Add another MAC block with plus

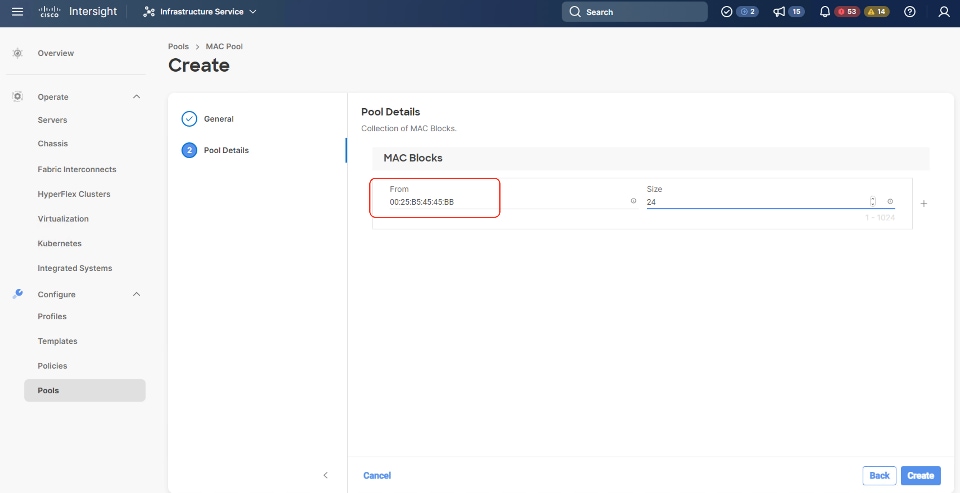[x=924, y=203]
